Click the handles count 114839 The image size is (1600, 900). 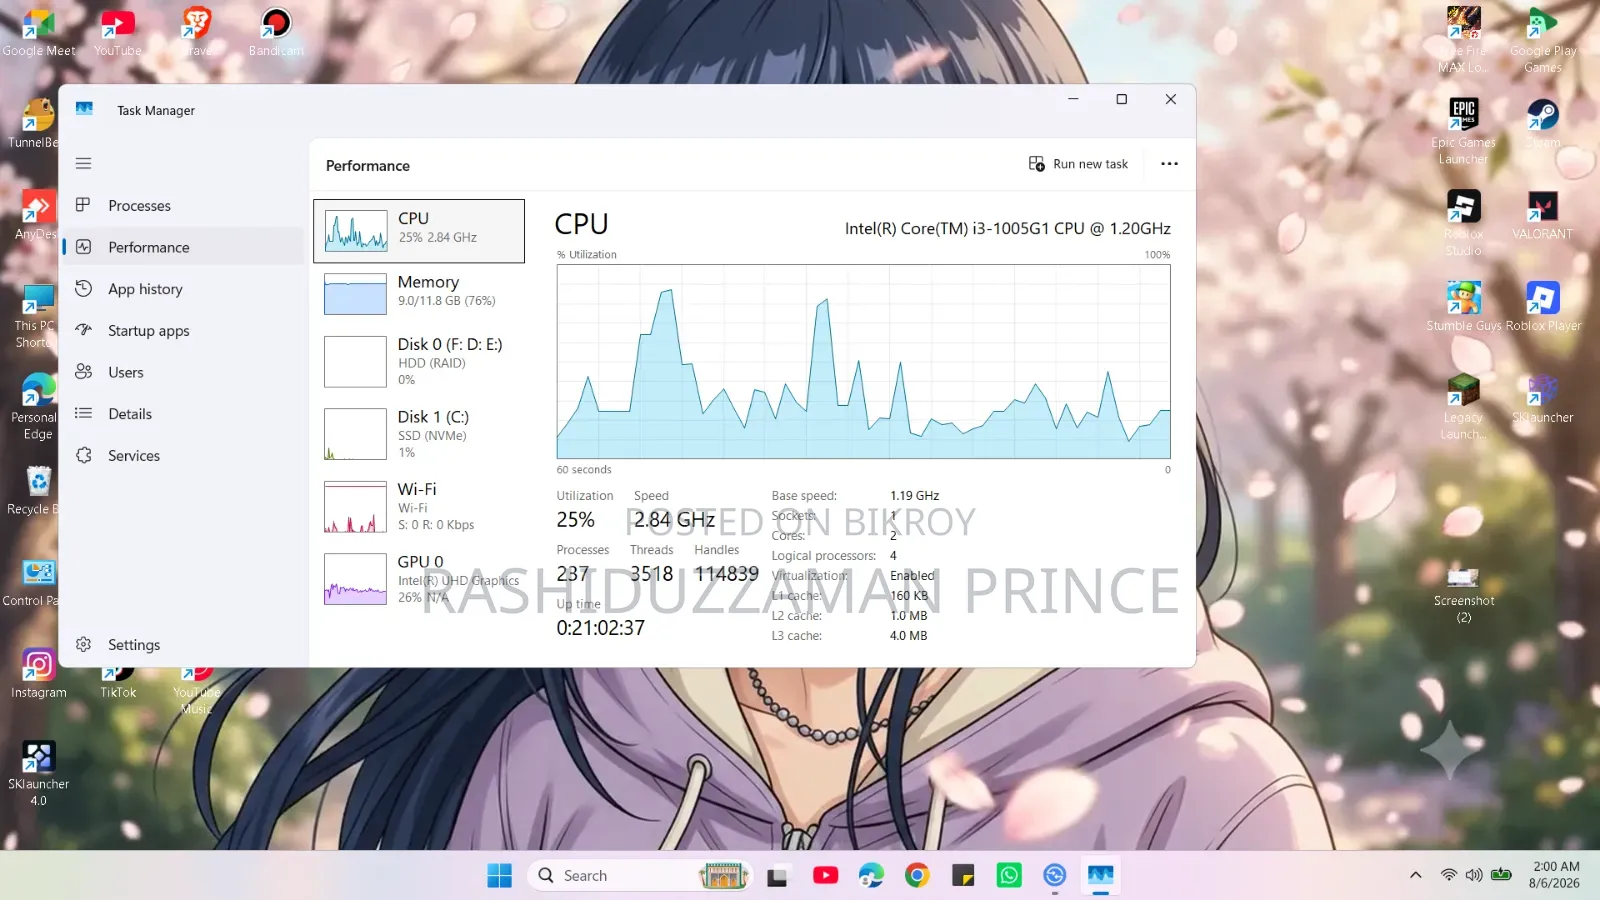(x=727, y=574)
